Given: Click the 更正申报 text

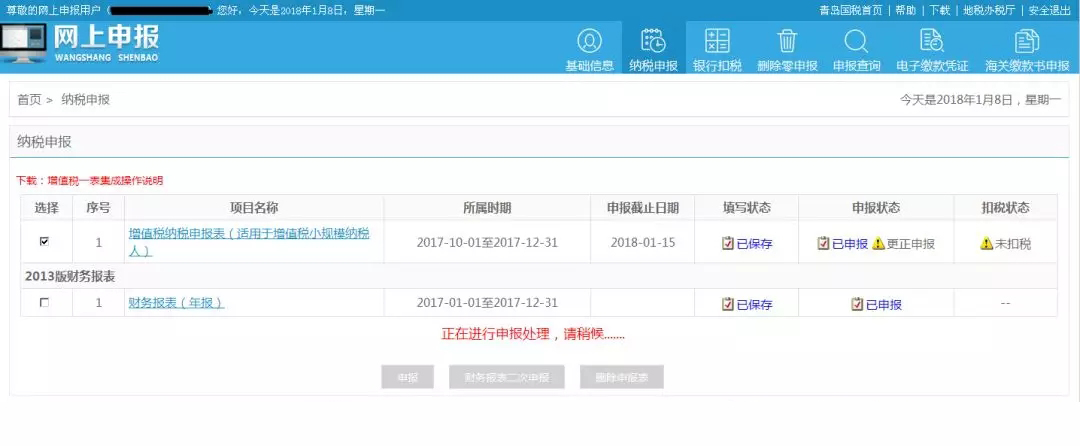Looking at the screenshot, I should pyautogui.click(x=911, y=244).
